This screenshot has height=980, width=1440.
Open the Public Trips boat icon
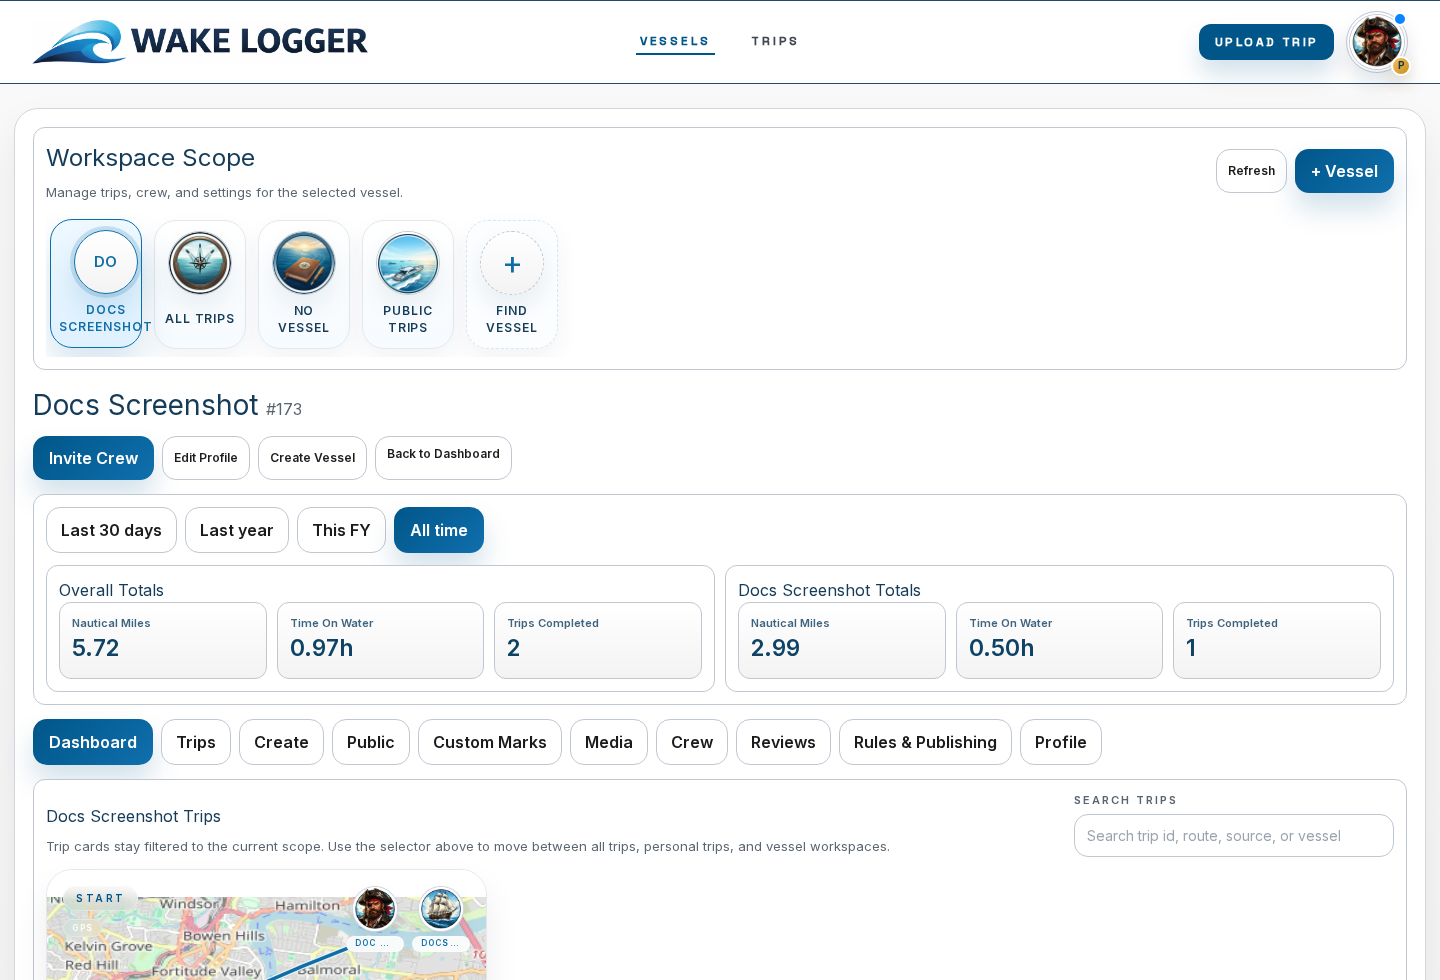point(408,263)
